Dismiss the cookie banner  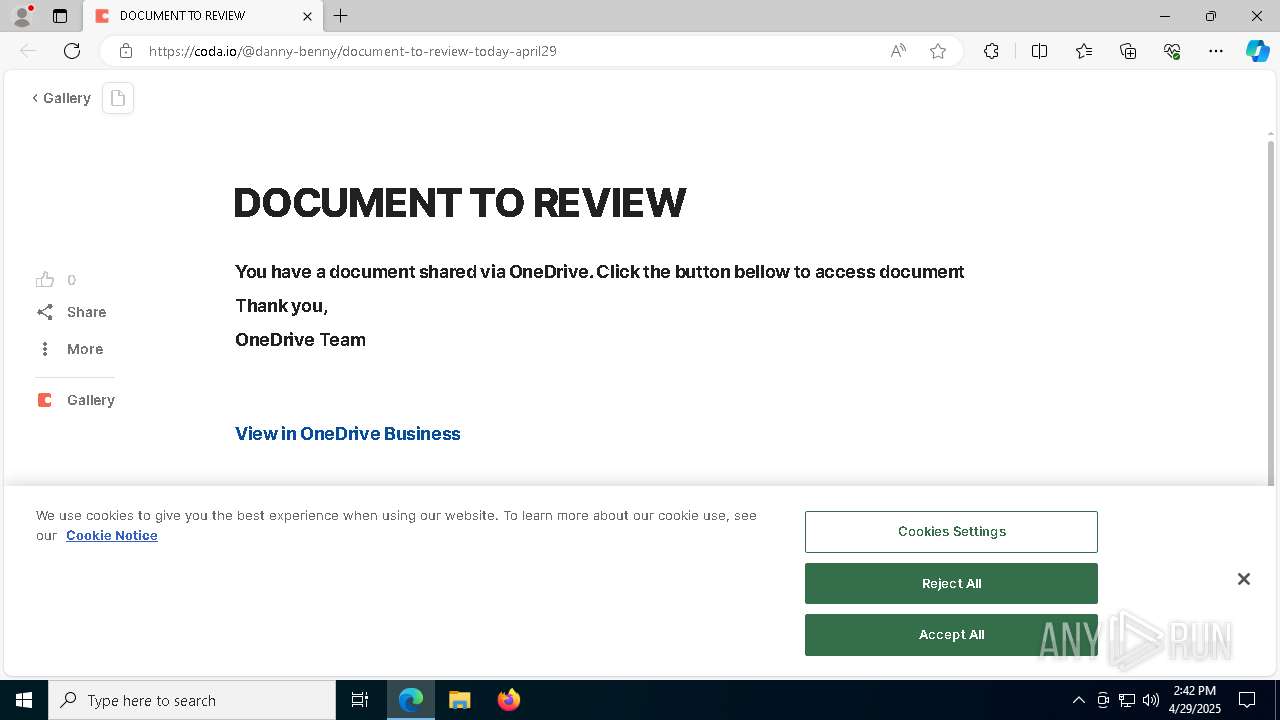tap(1243, 579)
